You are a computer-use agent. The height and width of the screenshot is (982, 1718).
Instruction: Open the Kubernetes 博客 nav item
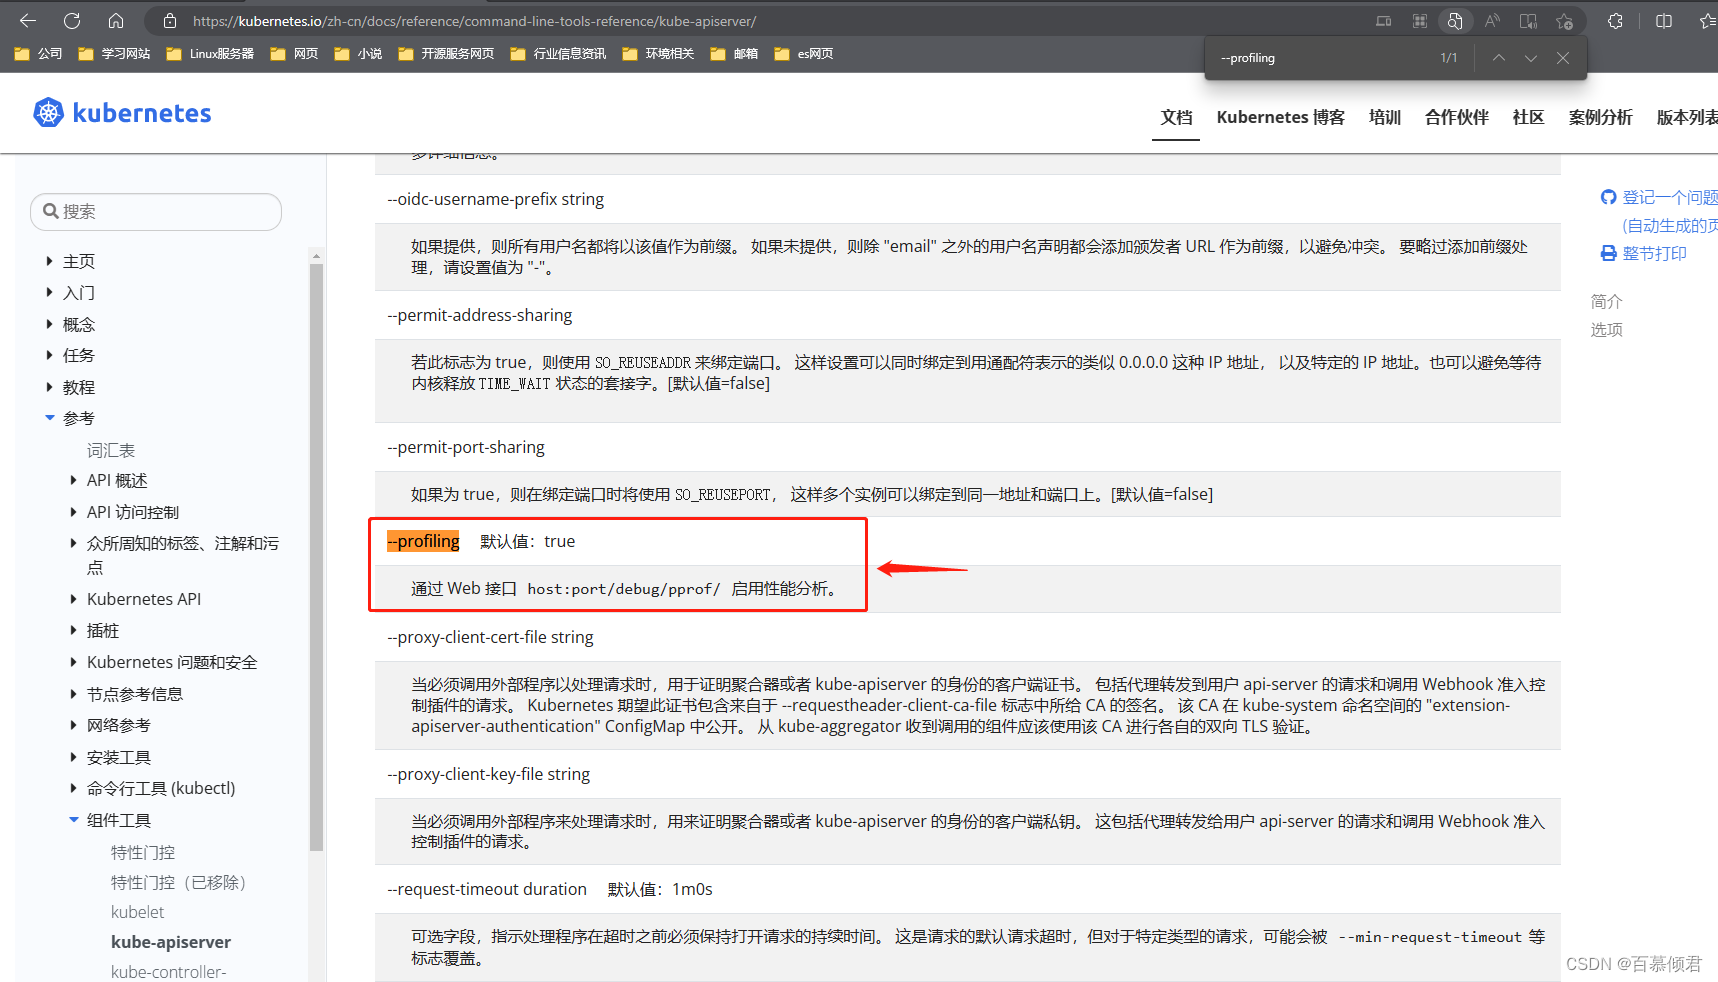1280,117
